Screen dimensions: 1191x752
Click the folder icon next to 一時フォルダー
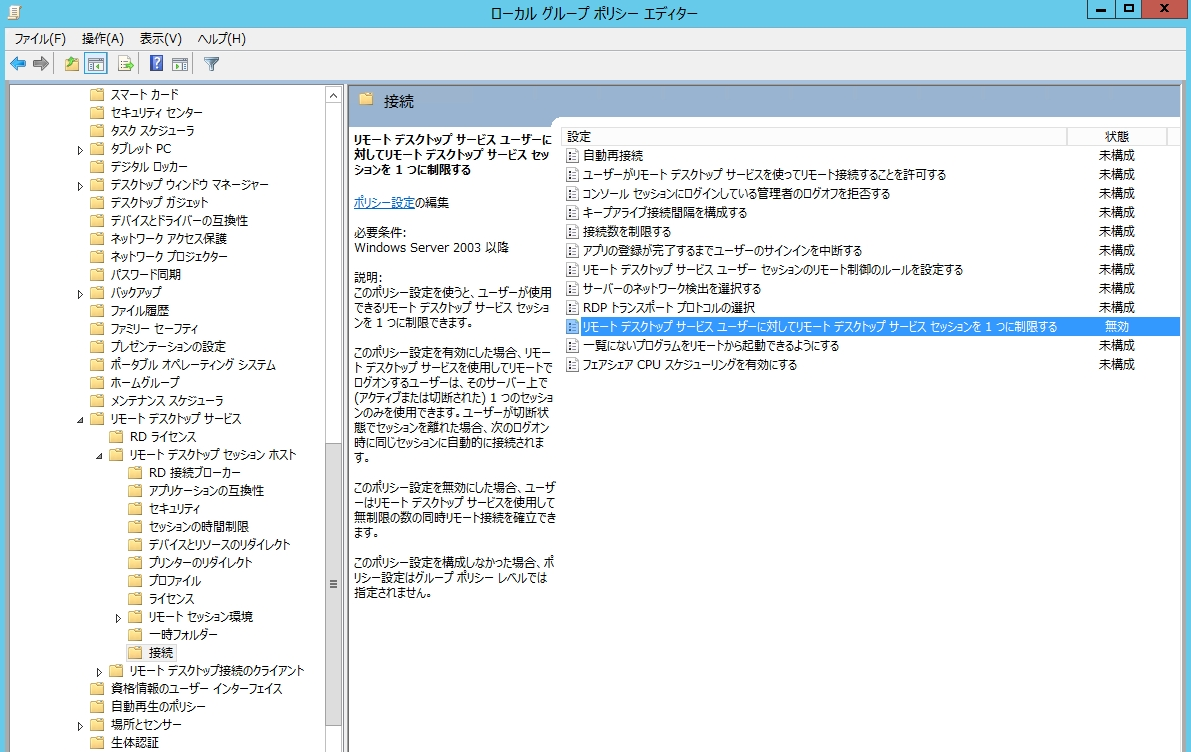tap(135, 635)
